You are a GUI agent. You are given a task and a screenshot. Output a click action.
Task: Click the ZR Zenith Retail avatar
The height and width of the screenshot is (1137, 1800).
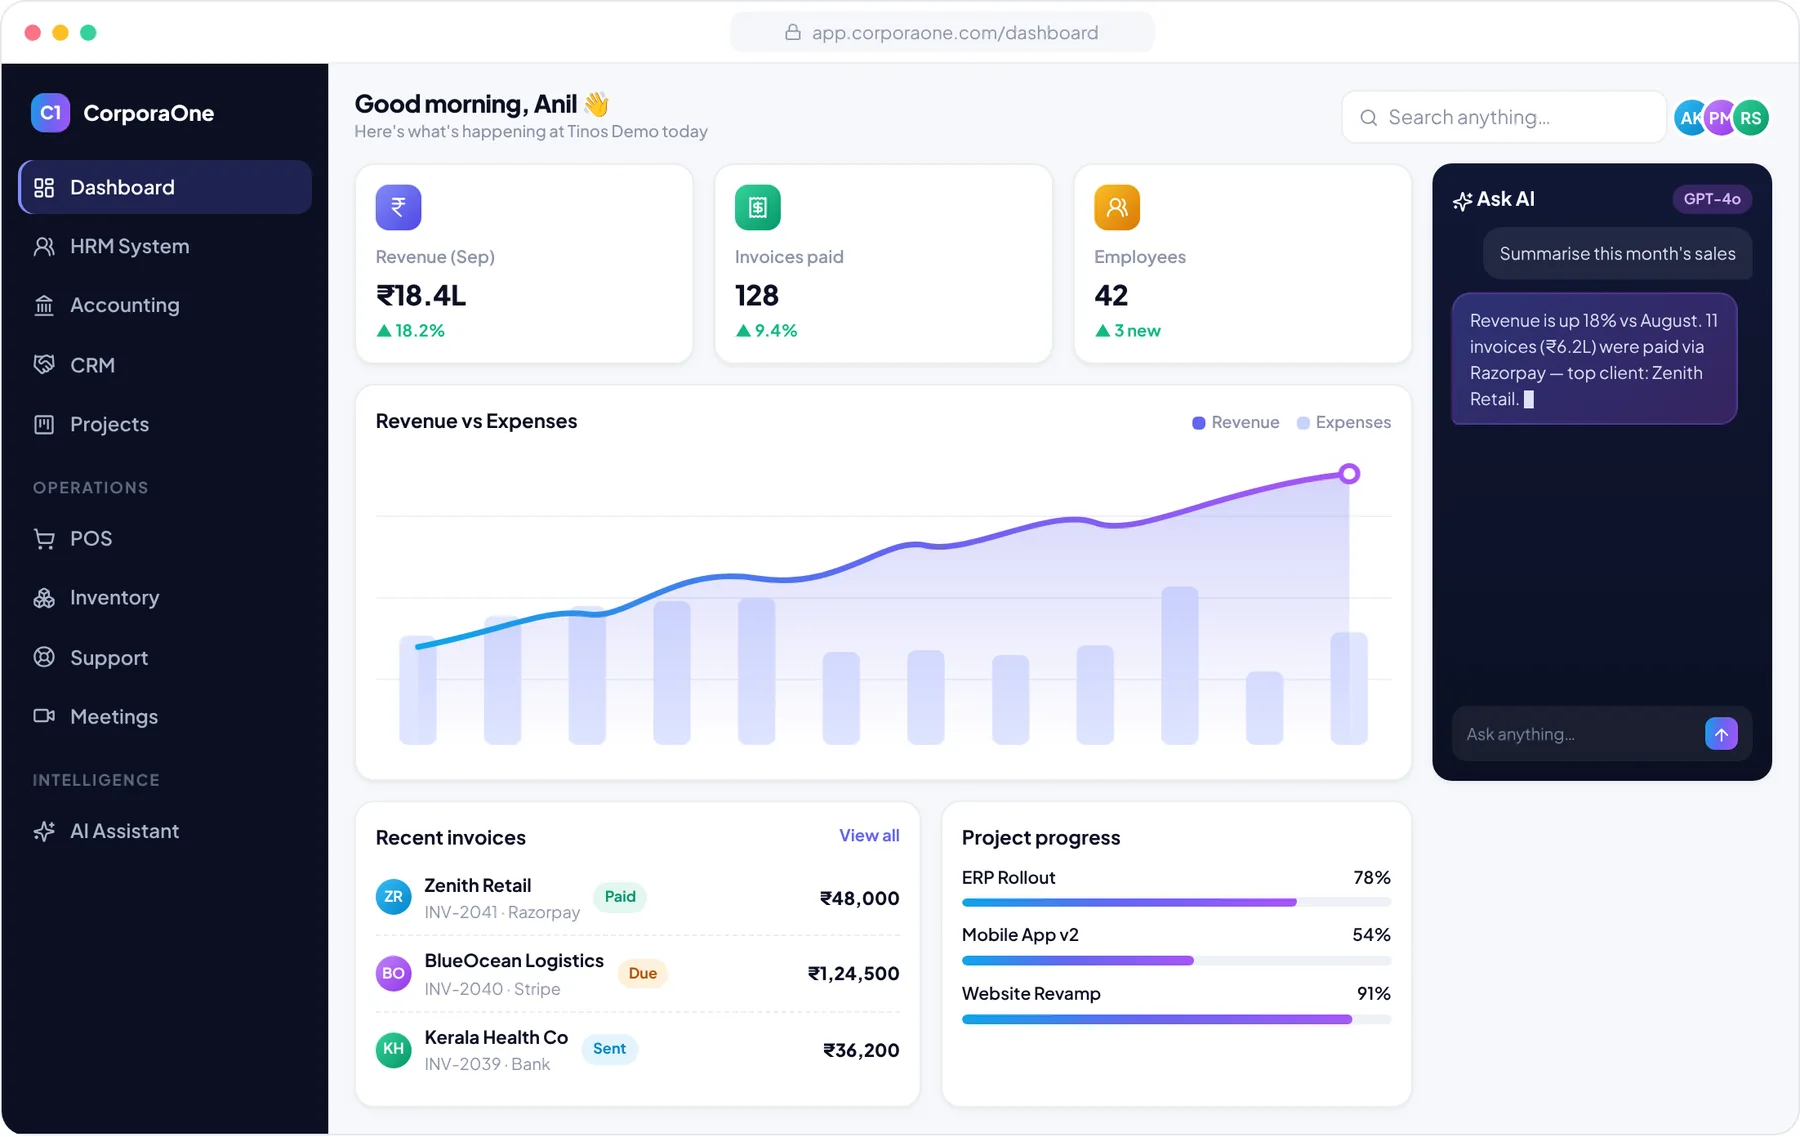click(x=393, y=897)
